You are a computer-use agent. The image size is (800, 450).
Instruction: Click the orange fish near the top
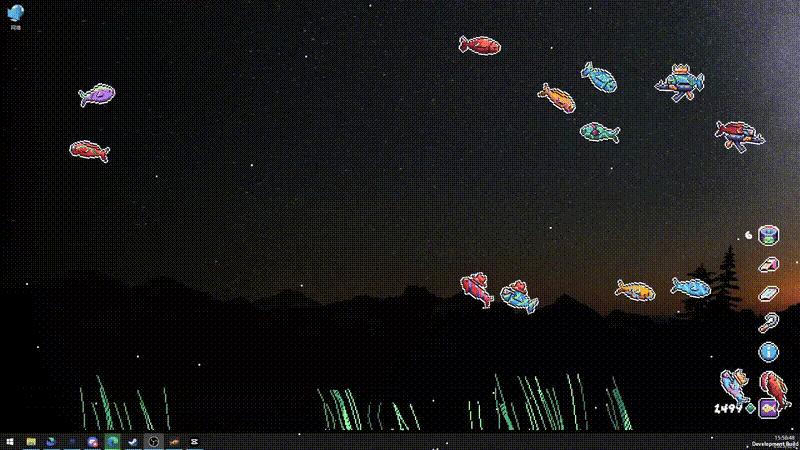tap(557, 96)
